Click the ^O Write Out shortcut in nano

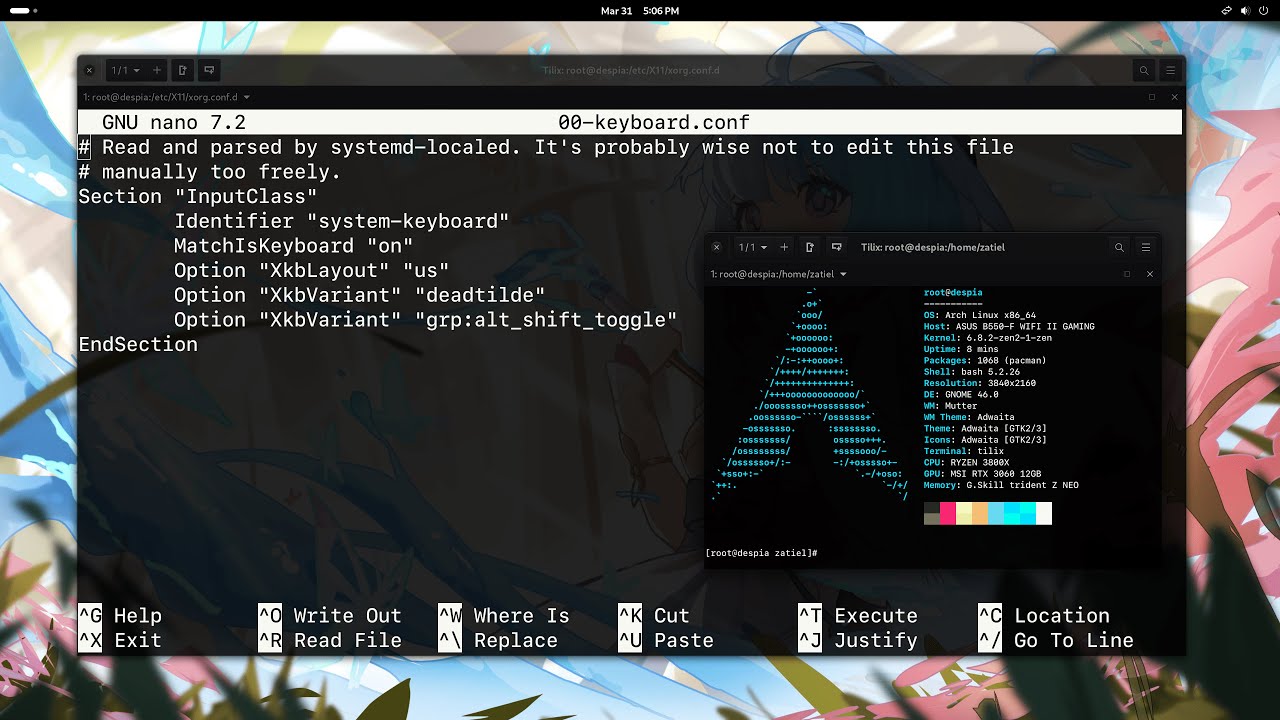(x=330, y=616)
